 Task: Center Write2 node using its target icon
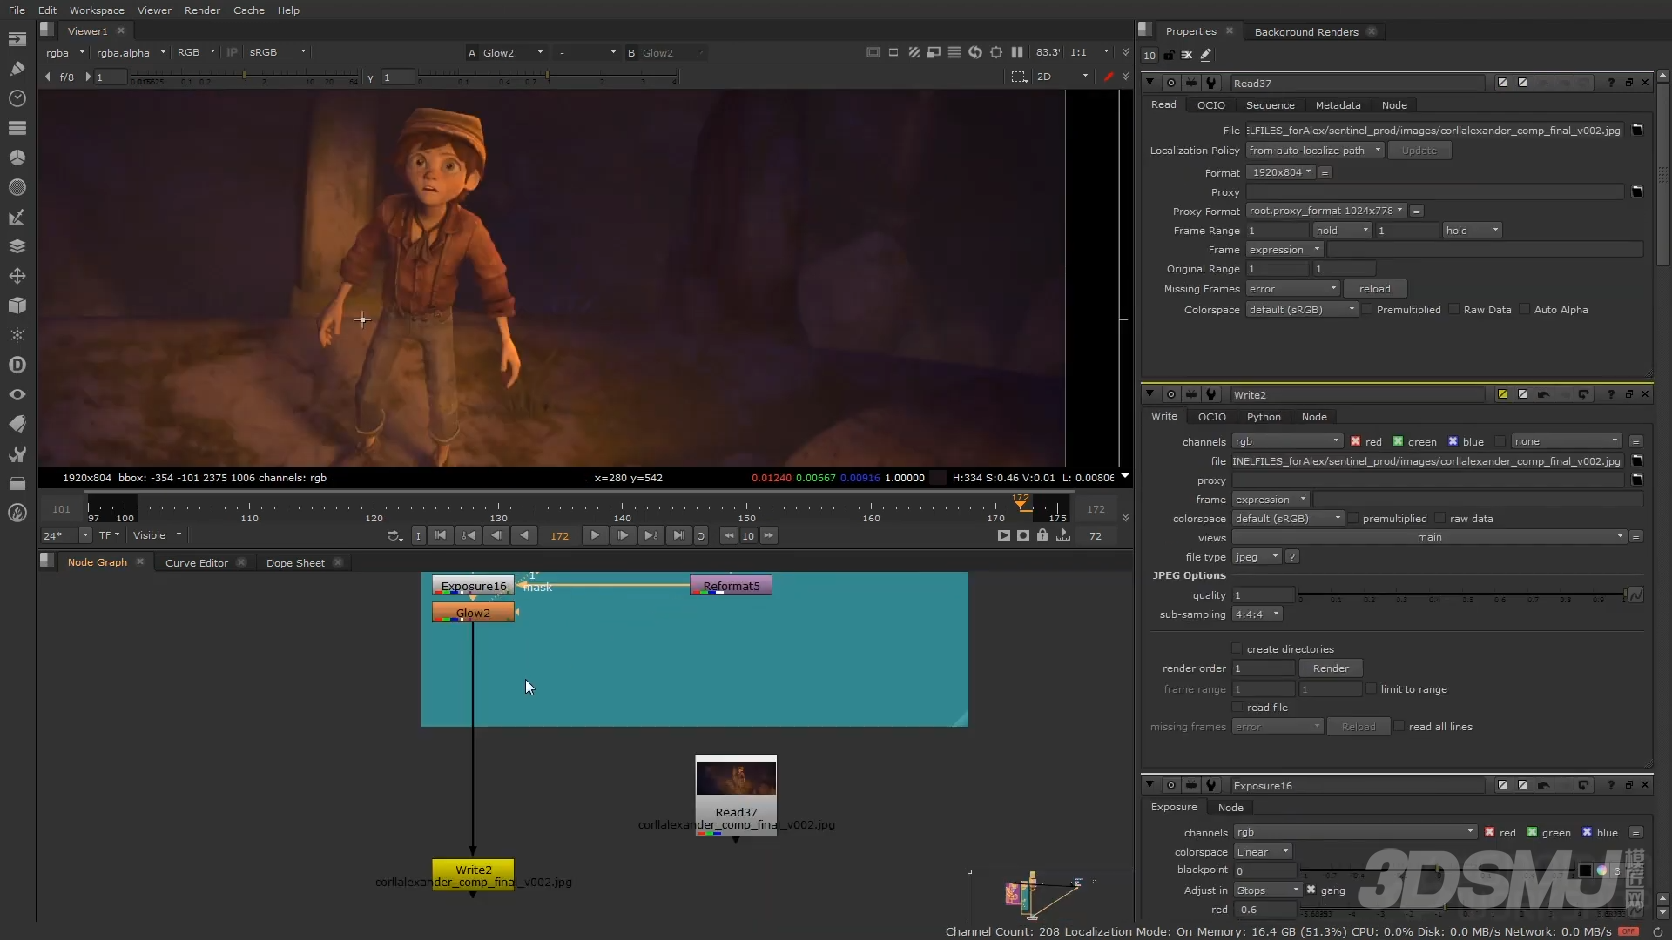1171,394
